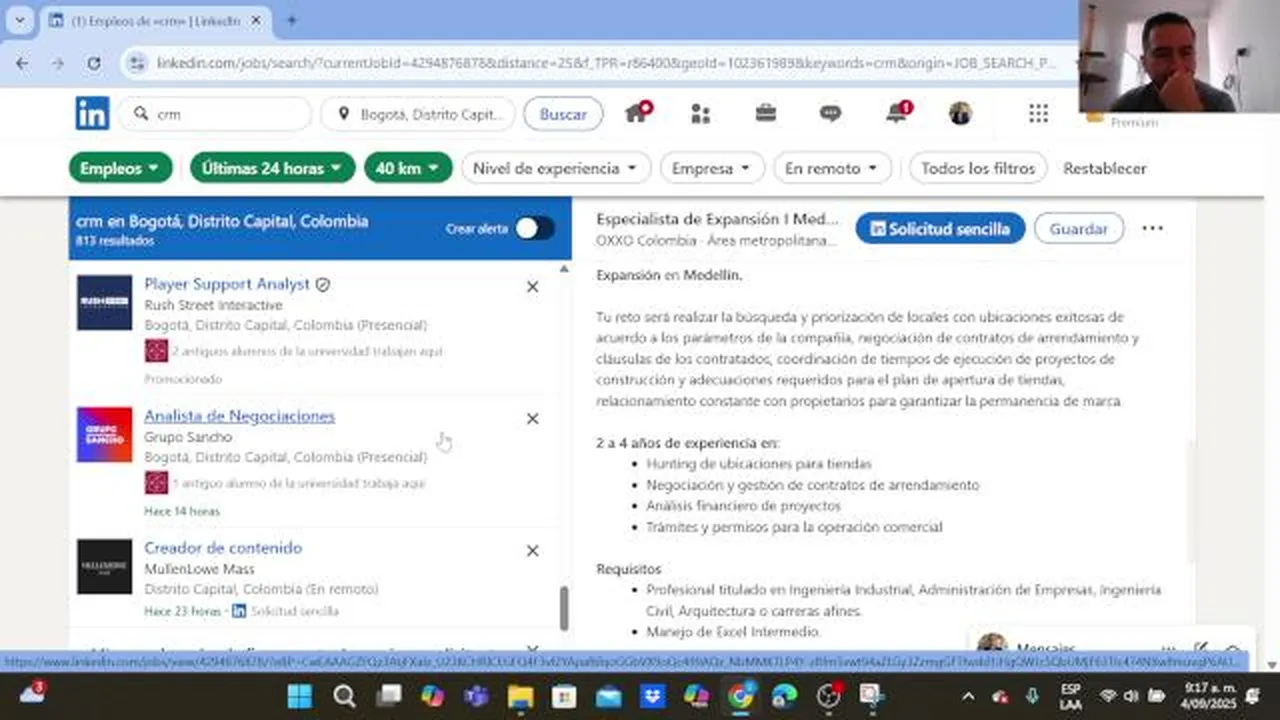Click the 'Hace 14 horas' timestamp

coord(182,511)
